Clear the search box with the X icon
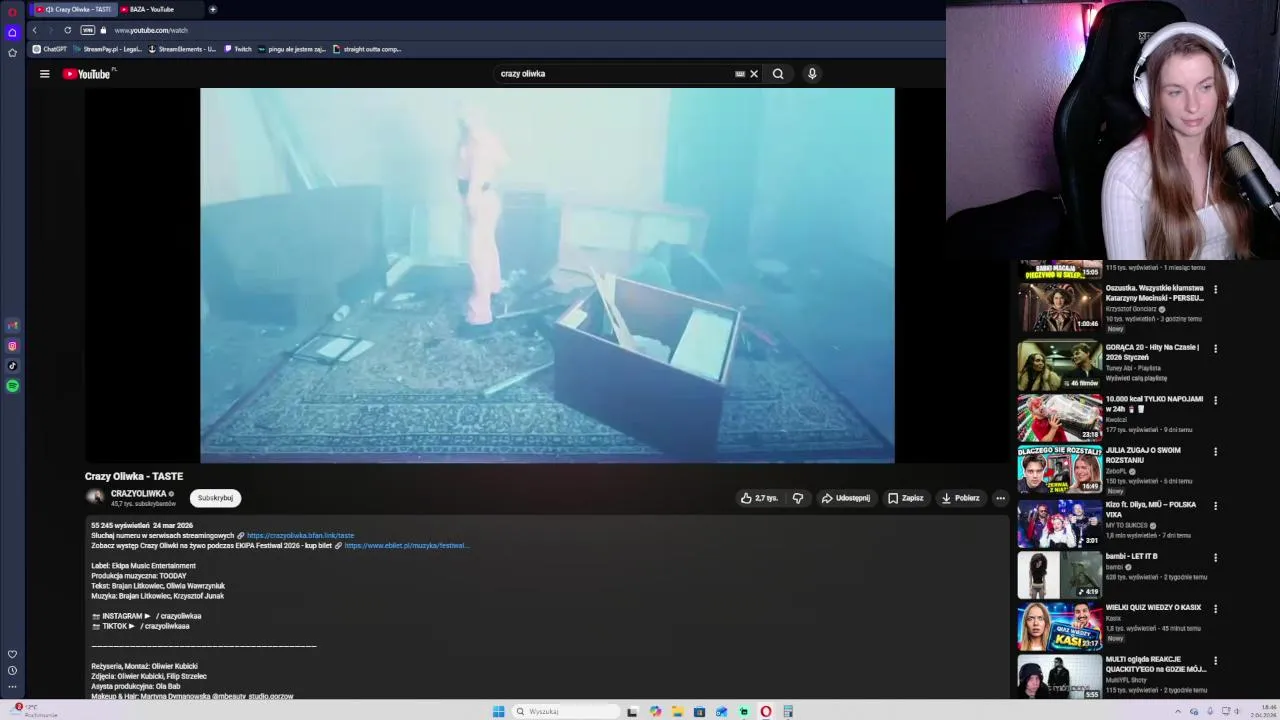Viewport: 1280px width, 720px height. (x=754, y=74)
